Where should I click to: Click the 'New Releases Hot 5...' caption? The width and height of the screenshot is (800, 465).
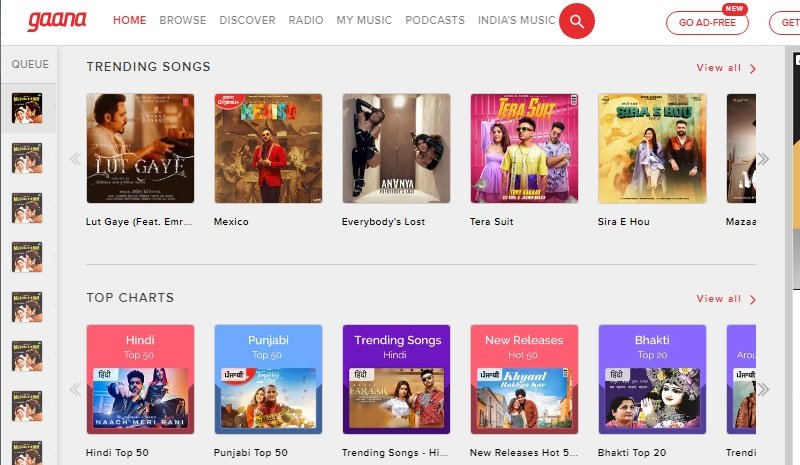coord(523,453)
